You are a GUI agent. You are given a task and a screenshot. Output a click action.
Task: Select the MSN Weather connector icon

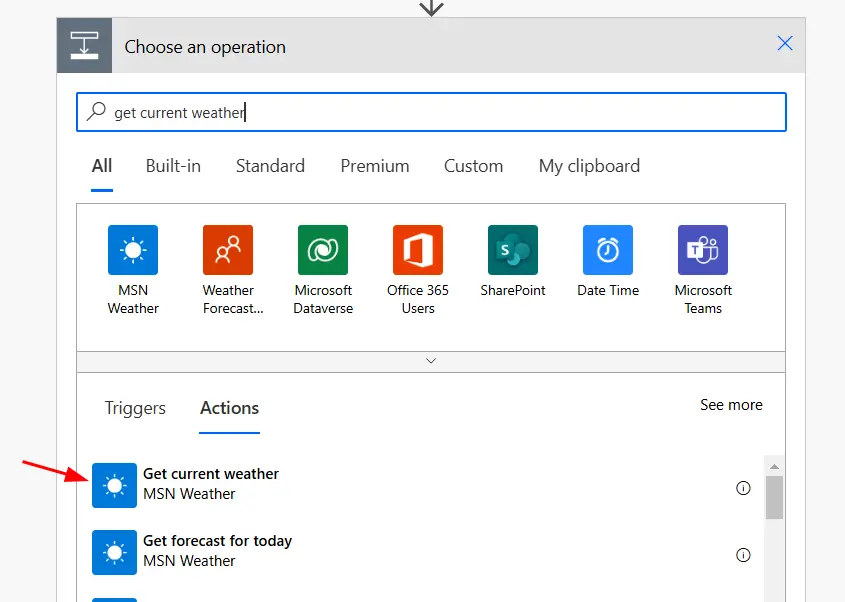point(133,250)
